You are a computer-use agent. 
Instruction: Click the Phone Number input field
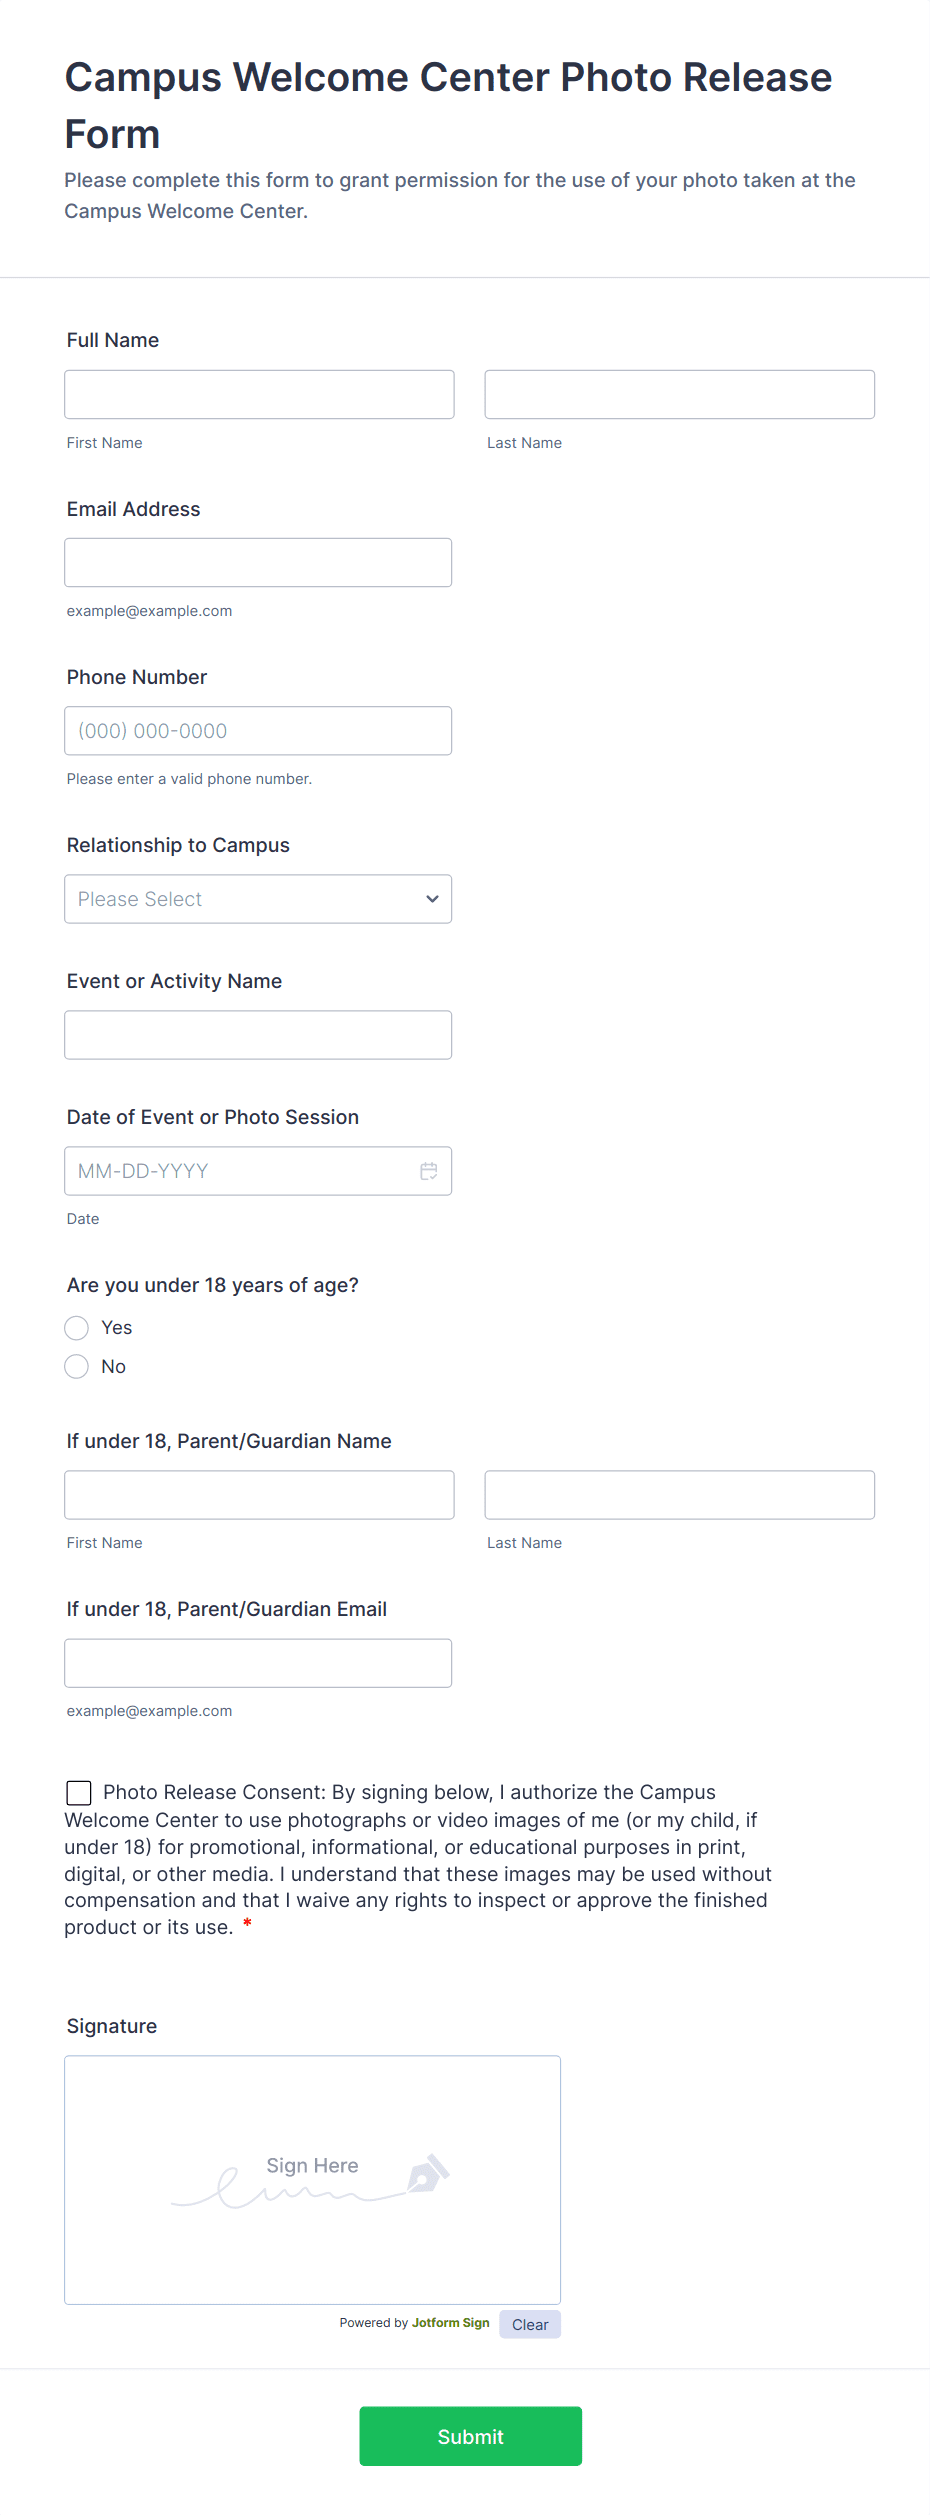pos(258,731)
